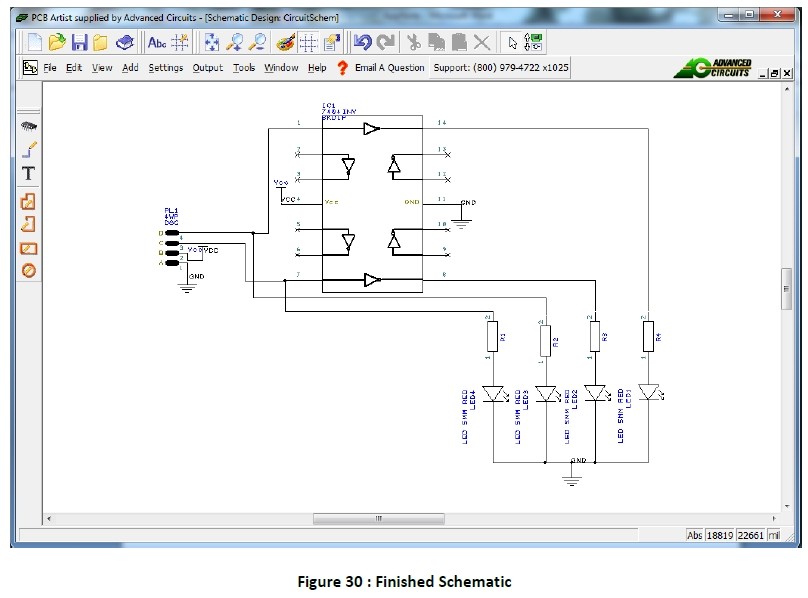Select the Add Connection wire tool
808x598 pixels.
point(29,150)
